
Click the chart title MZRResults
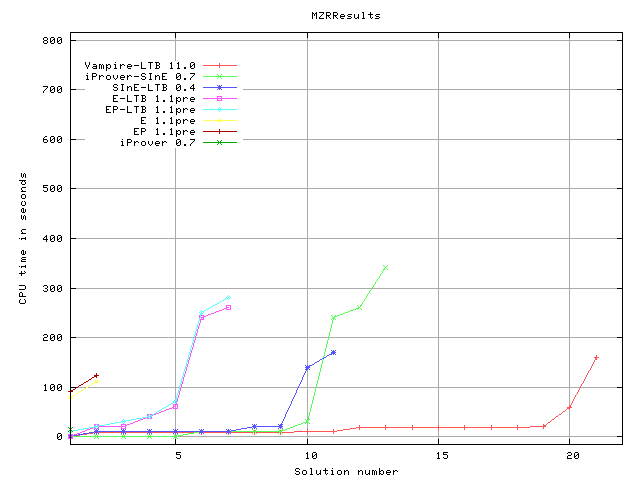(345, 16)
